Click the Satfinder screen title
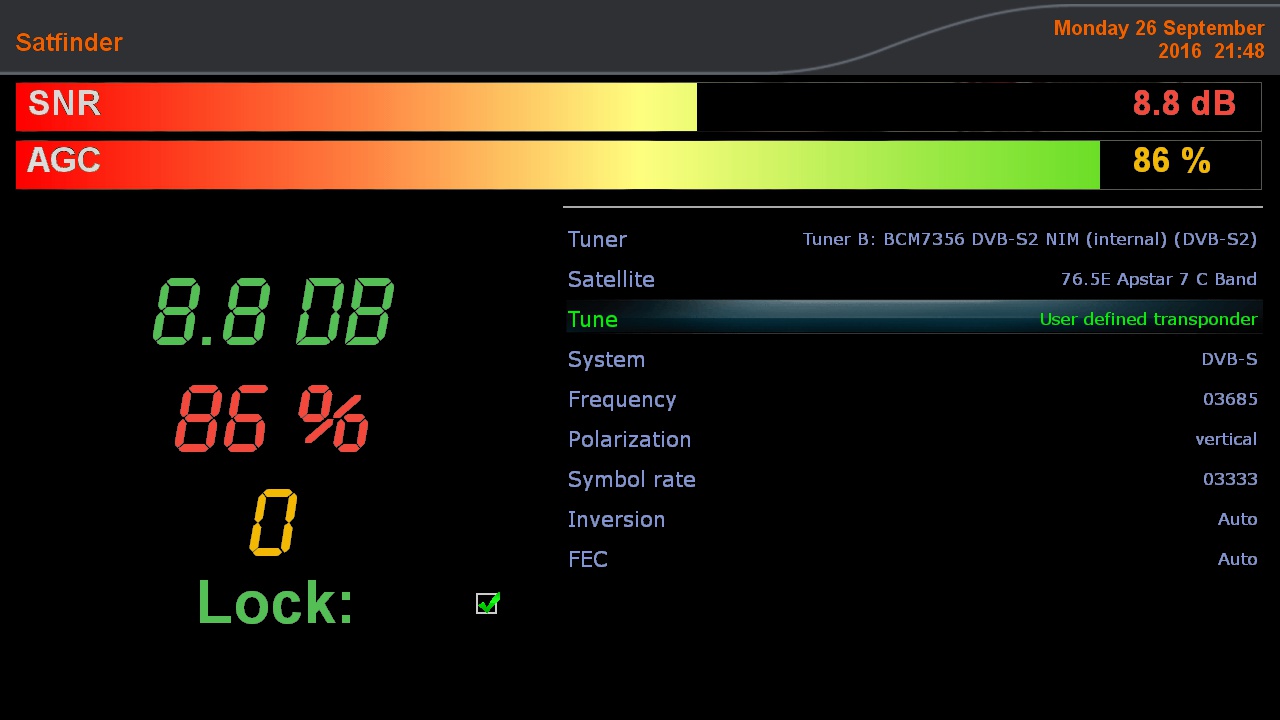The image size is (1280, 720). [x=69, y=42]
